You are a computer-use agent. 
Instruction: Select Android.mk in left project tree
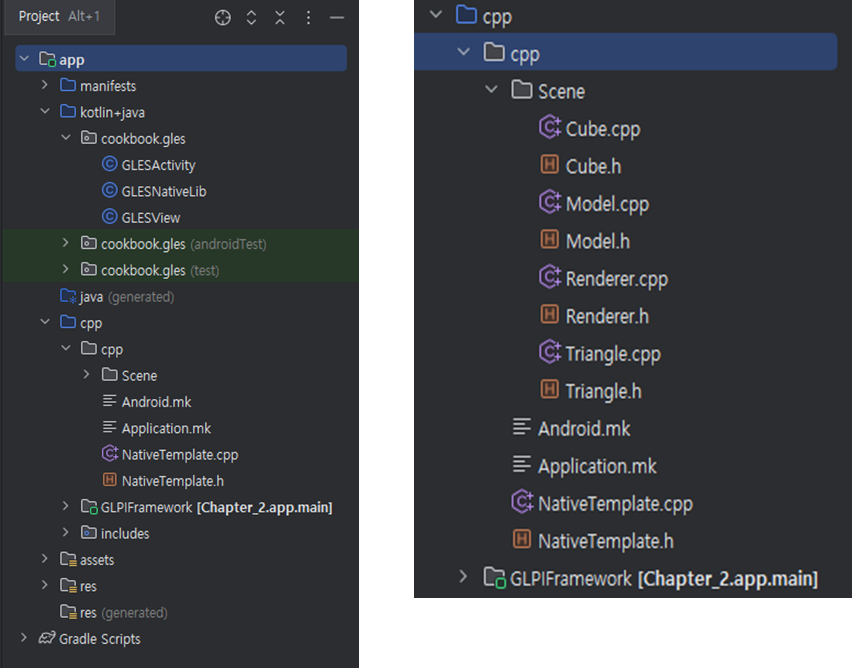coord(156,402)
